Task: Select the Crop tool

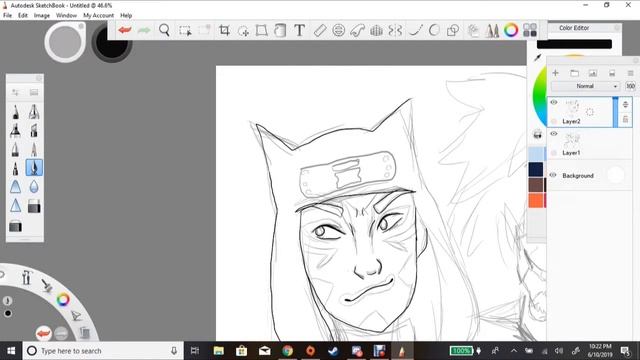Action: [224, 30]
